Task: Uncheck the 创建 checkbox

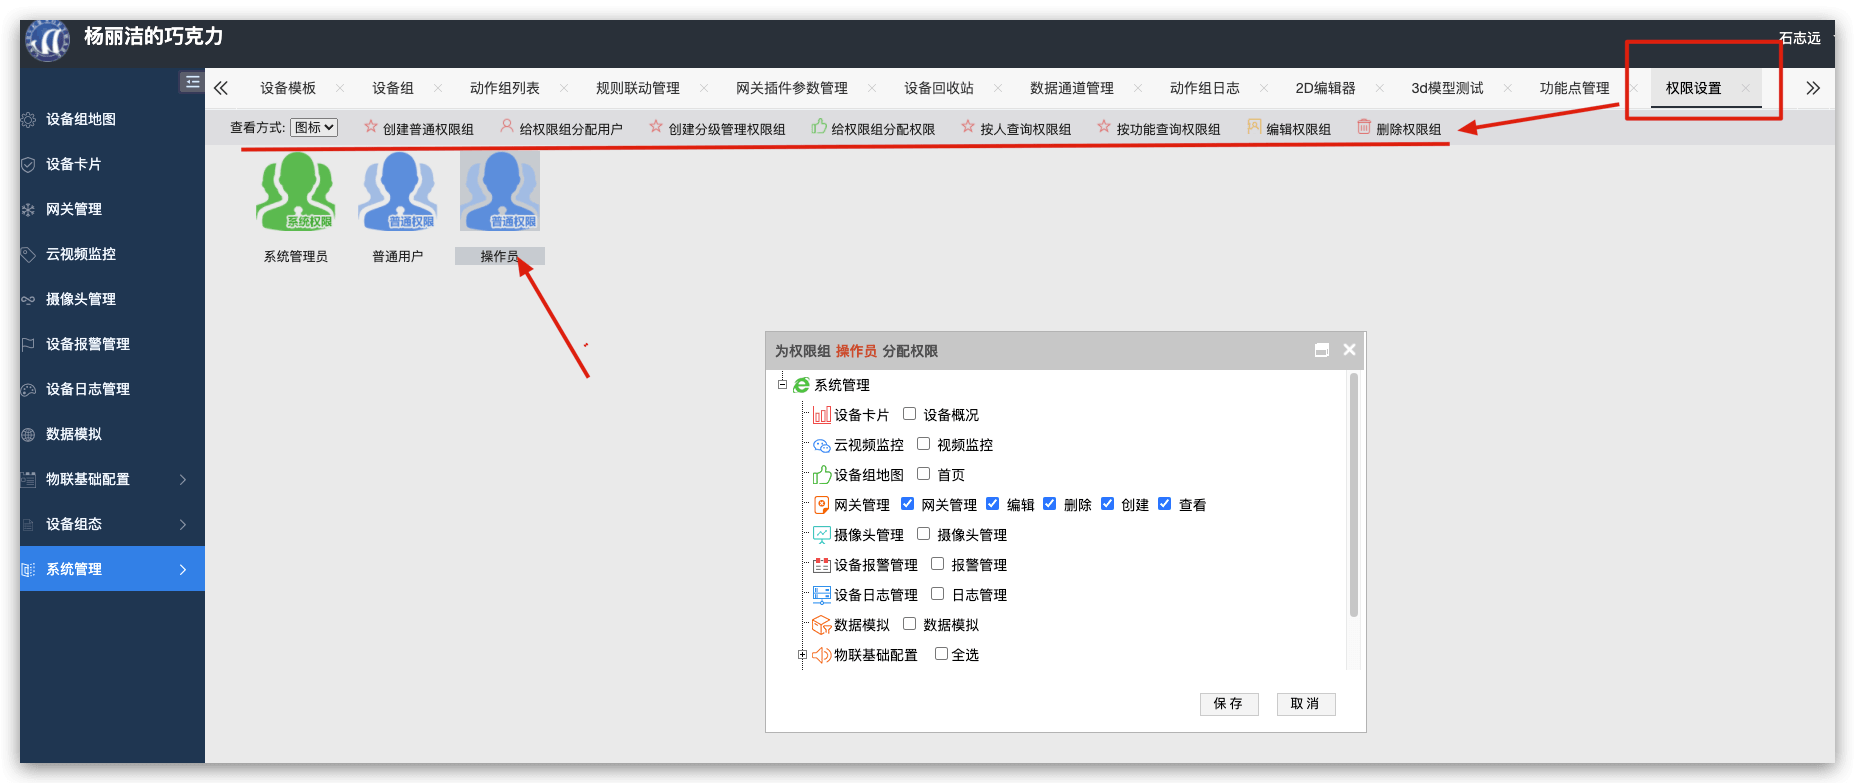Action: tap(1107, 504)
